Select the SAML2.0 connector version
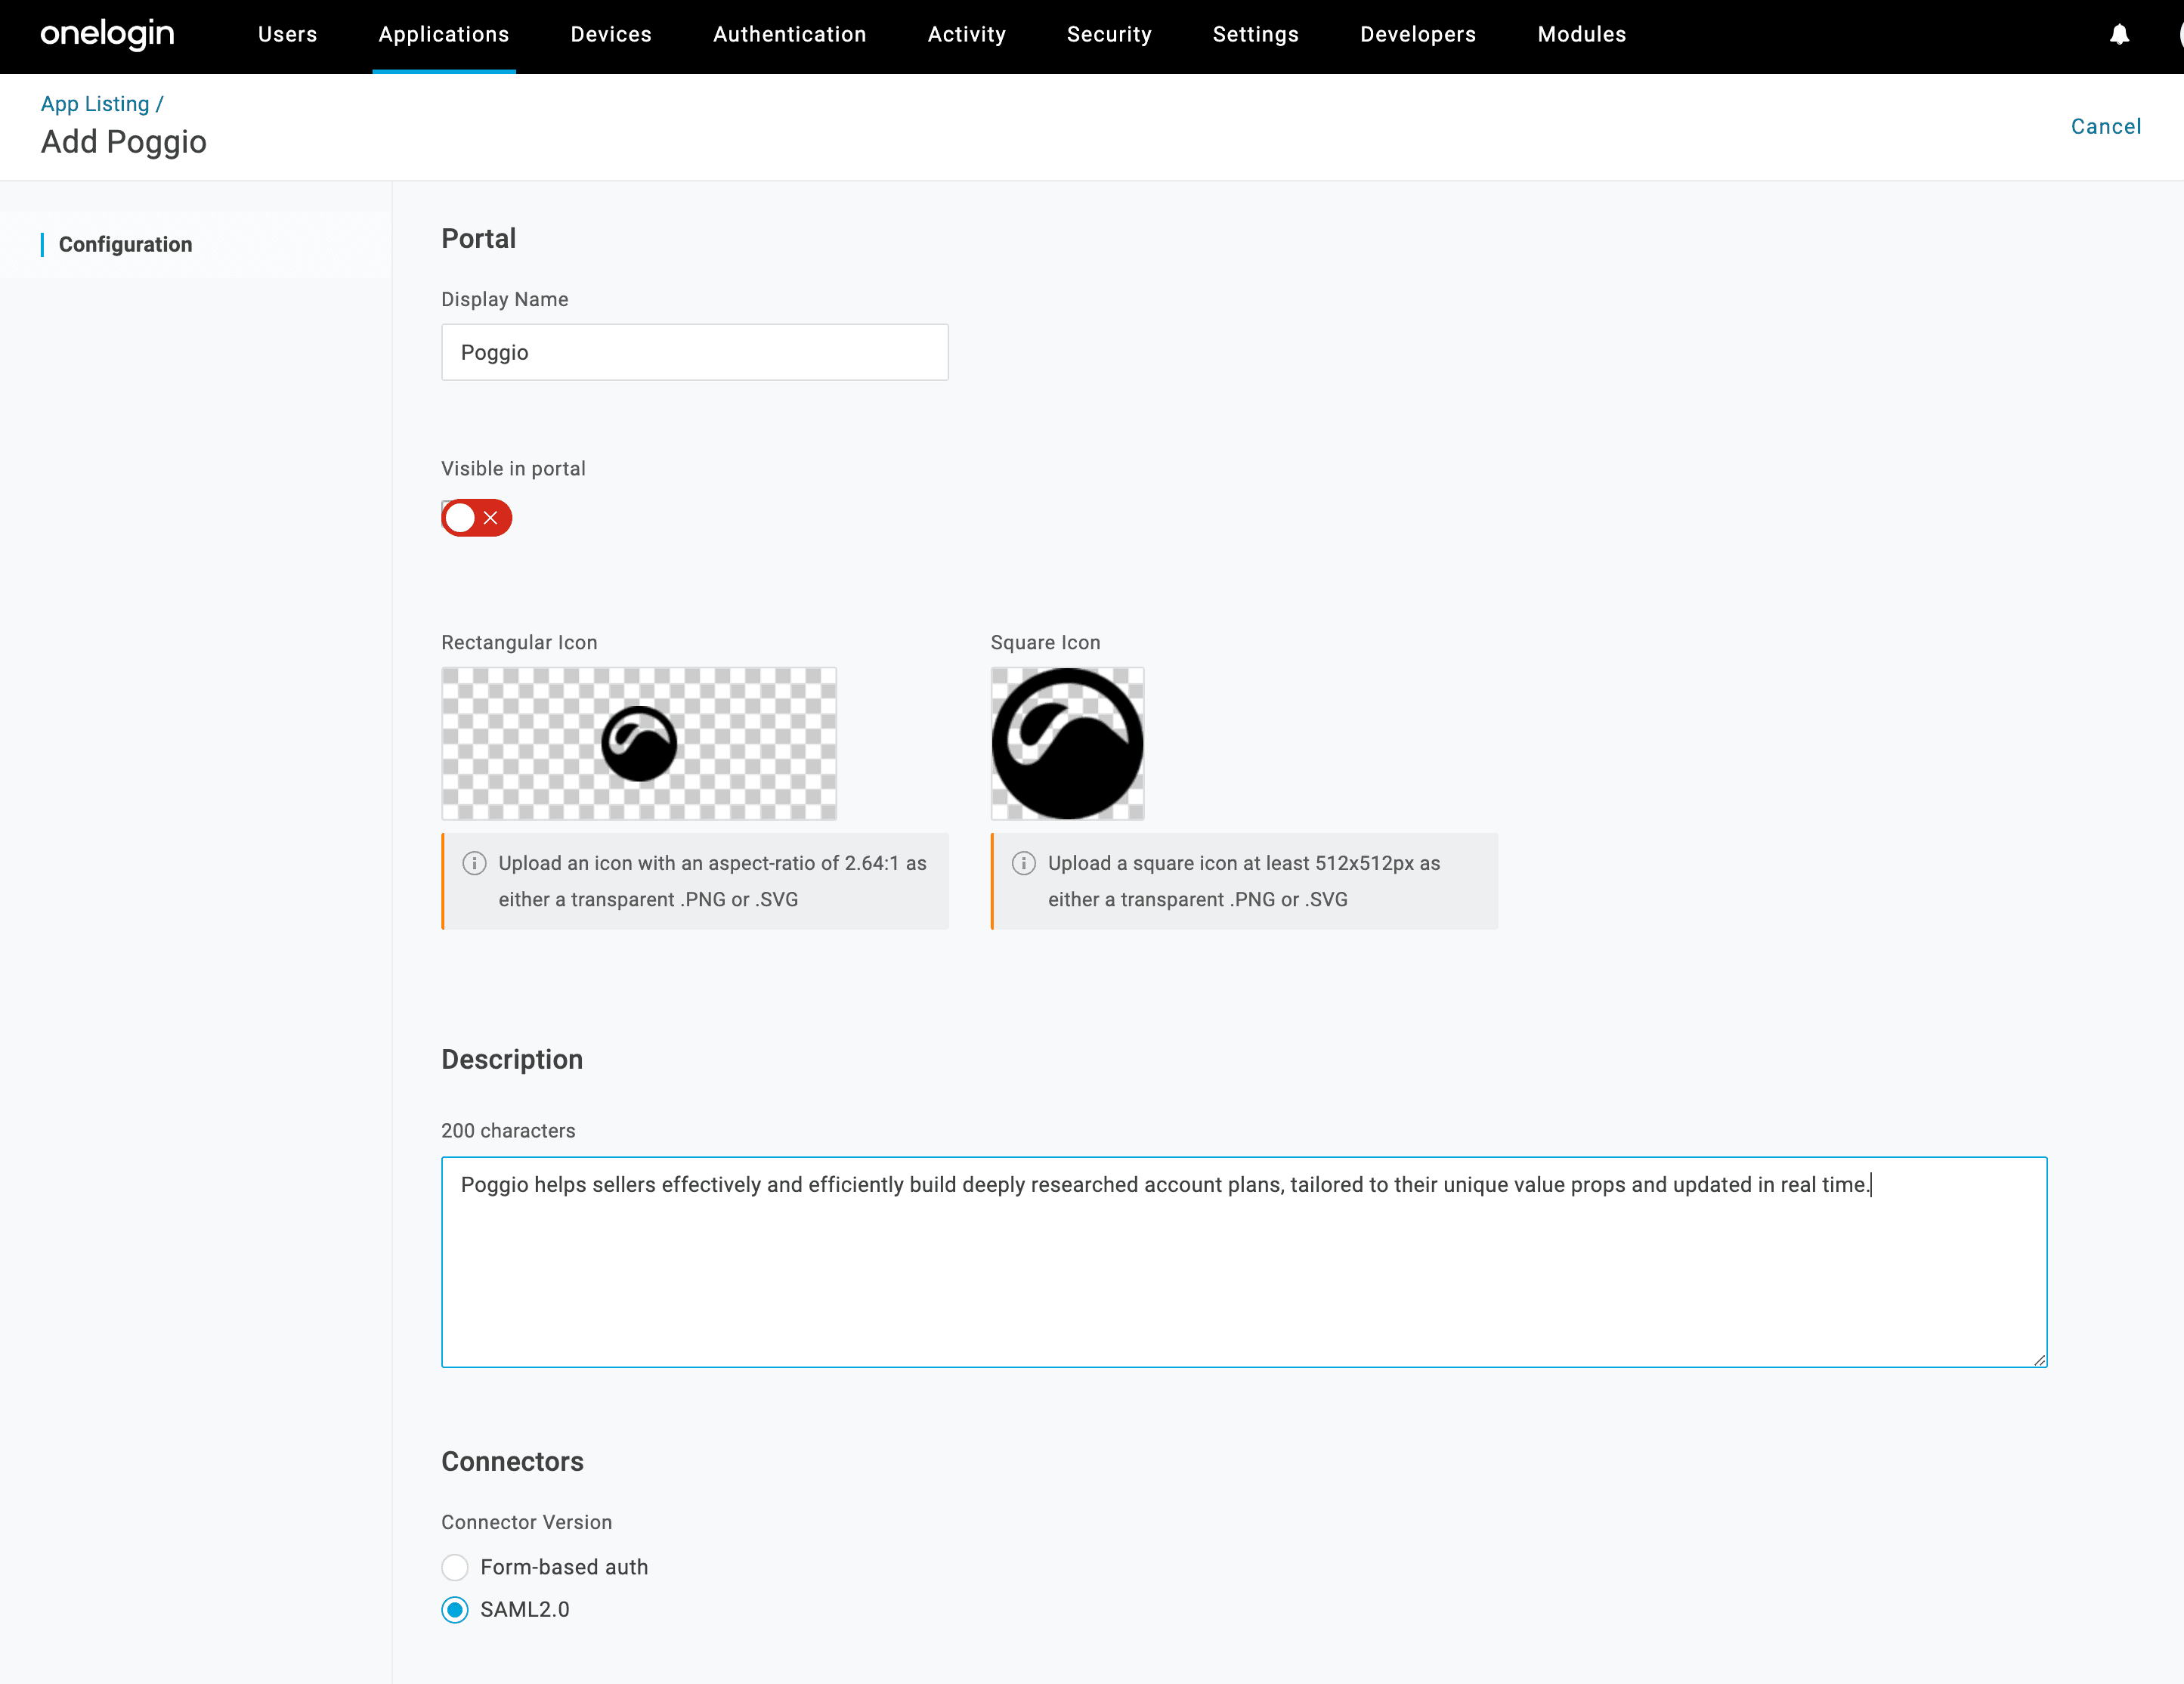 [455, 1610]
